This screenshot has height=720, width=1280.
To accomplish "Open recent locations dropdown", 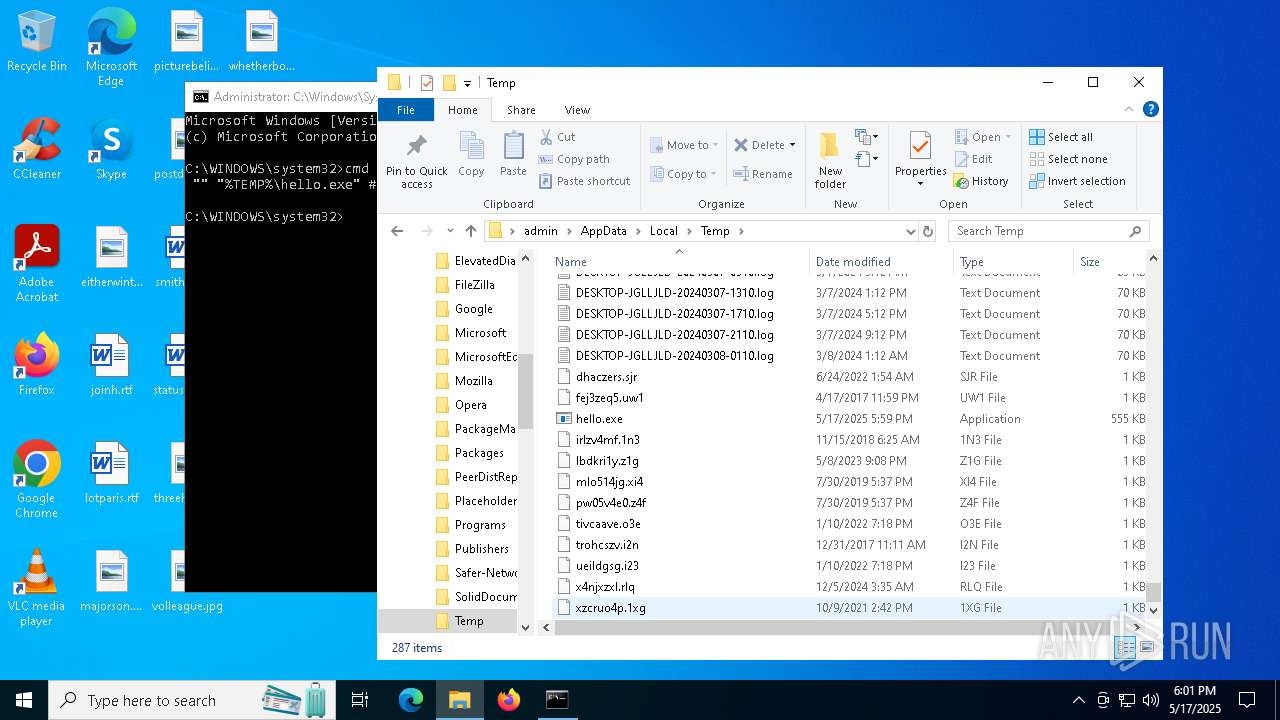I will tap(450, 231).
